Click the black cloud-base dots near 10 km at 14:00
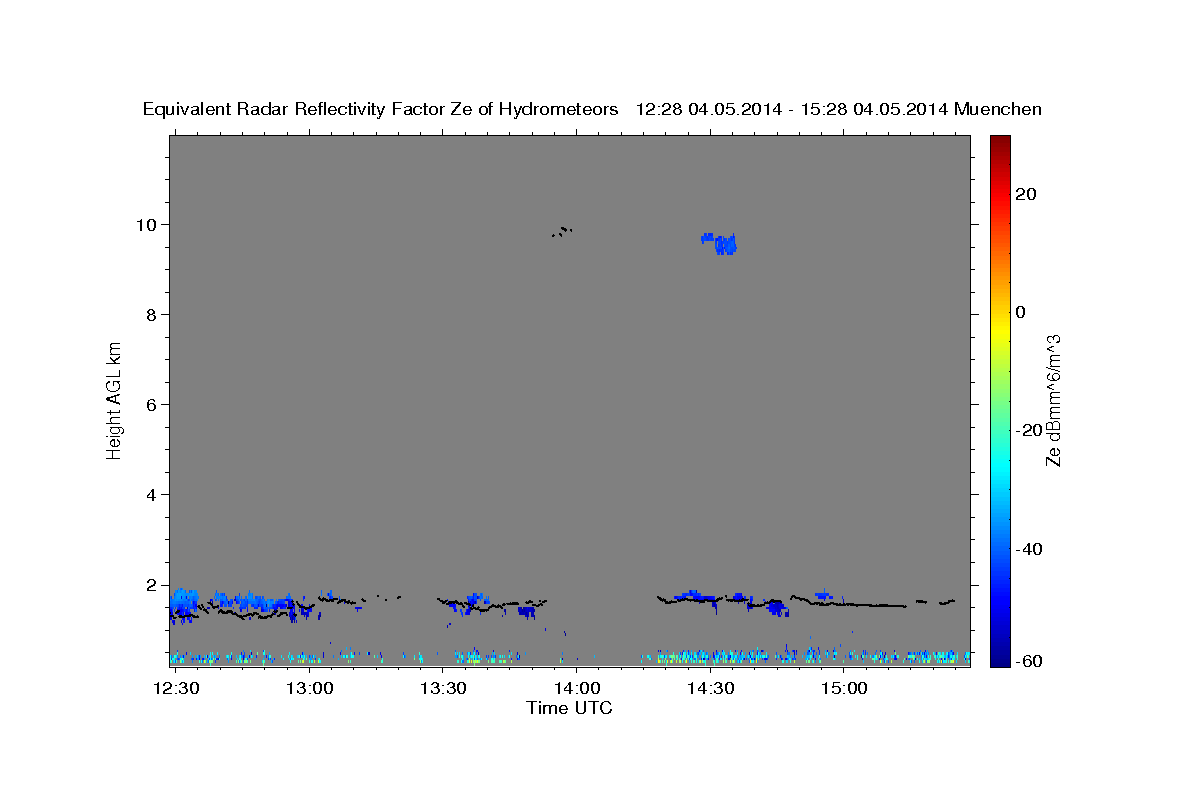This screenshot has height=800, width=1200. [x=562, y=232]
